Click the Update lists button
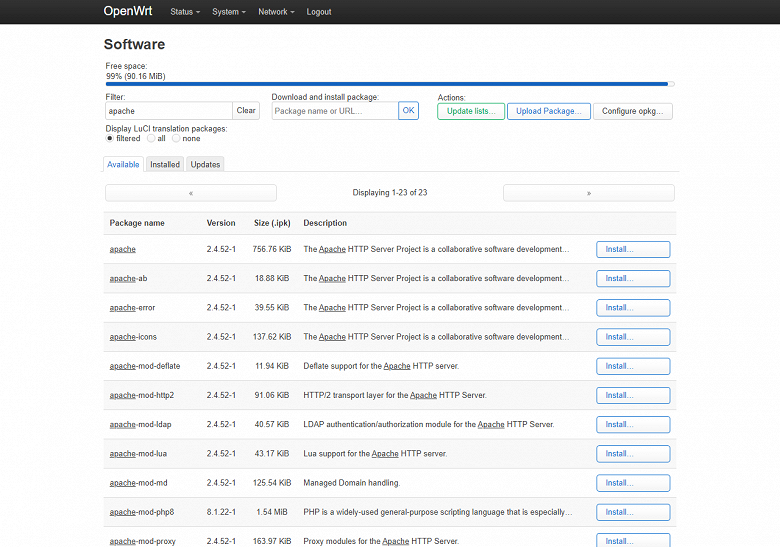The height and width of the screenshot is (547, 780). coord(471,111)
